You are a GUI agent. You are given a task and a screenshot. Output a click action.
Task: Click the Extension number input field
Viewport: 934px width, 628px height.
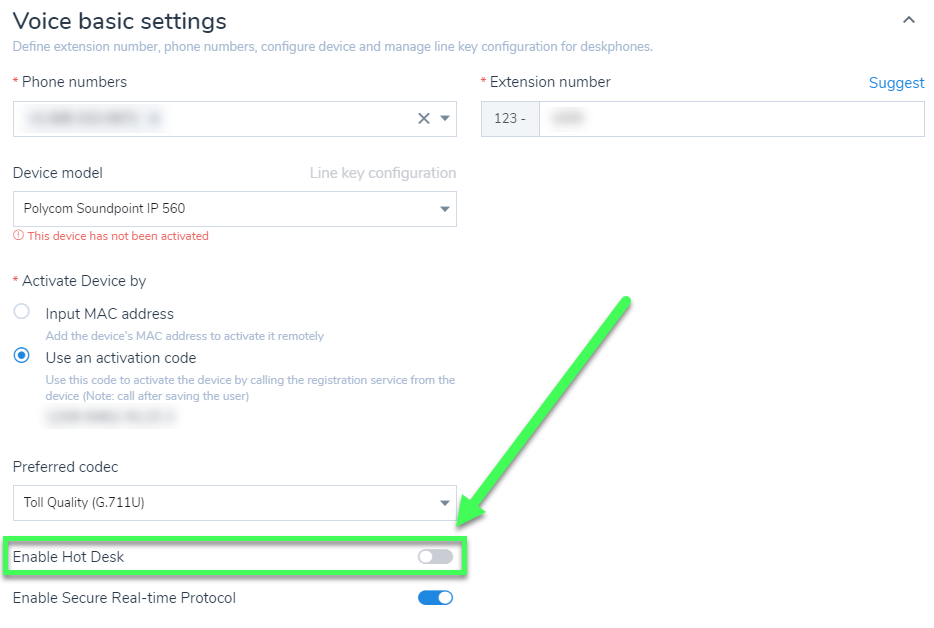(730, 118)
